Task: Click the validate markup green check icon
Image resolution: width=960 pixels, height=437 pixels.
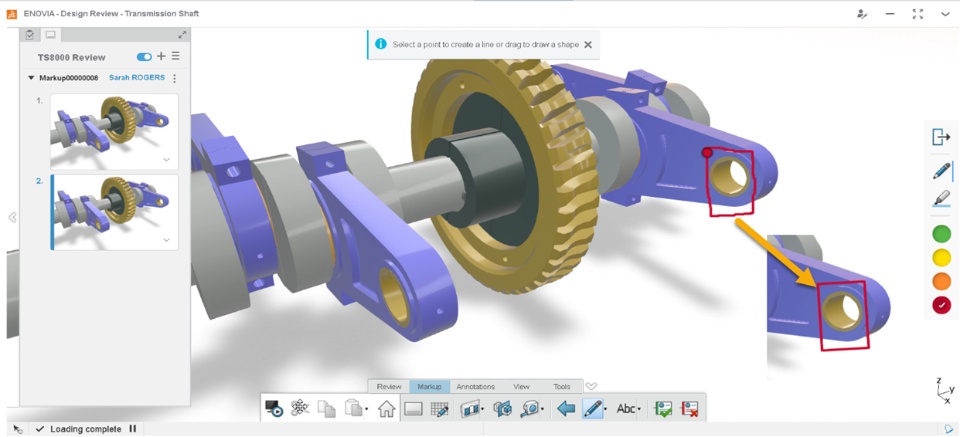Action: (662, 408)
